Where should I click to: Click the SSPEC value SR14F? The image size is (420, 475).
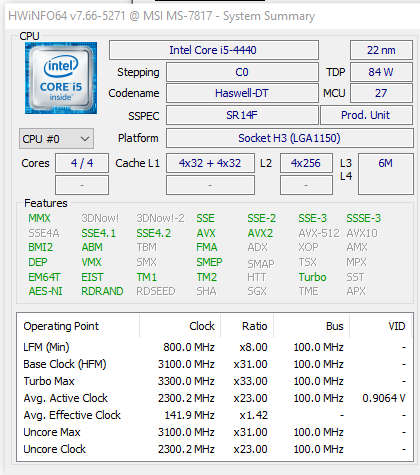click(x=242, y=115)
